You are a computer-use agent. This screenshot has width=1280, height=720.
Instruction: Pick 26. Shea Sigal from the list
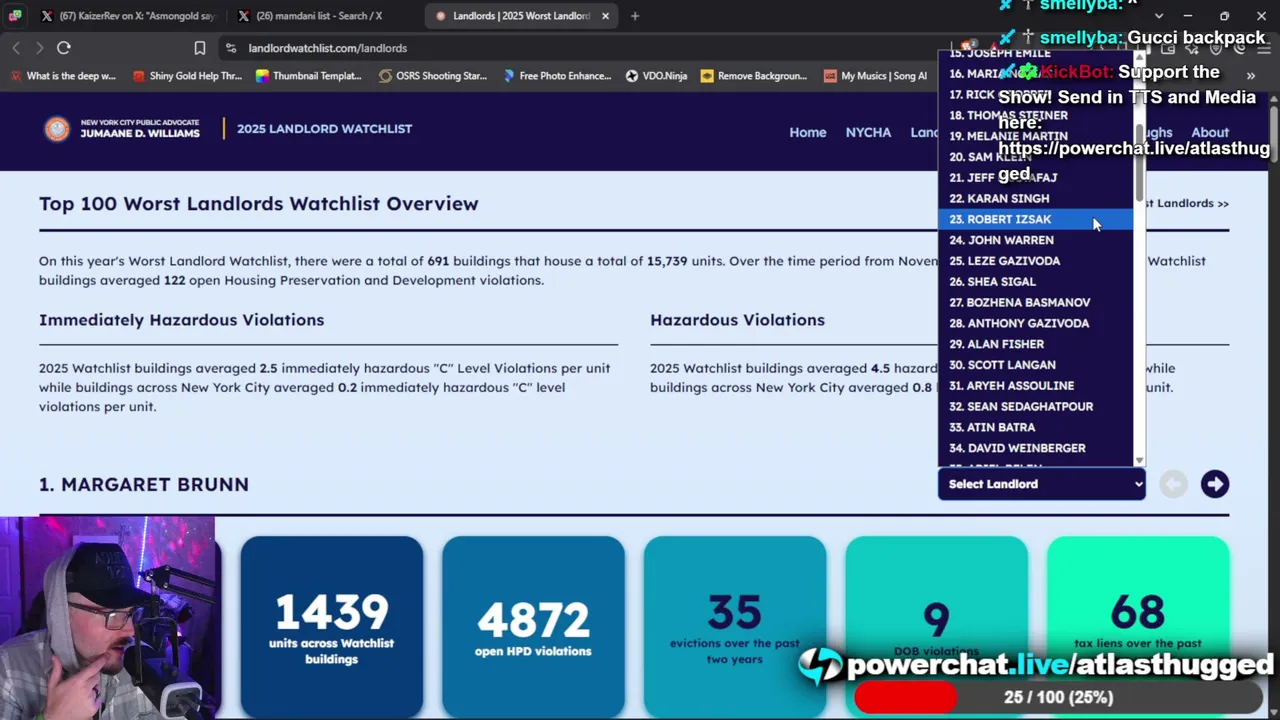coord(1035,282)
